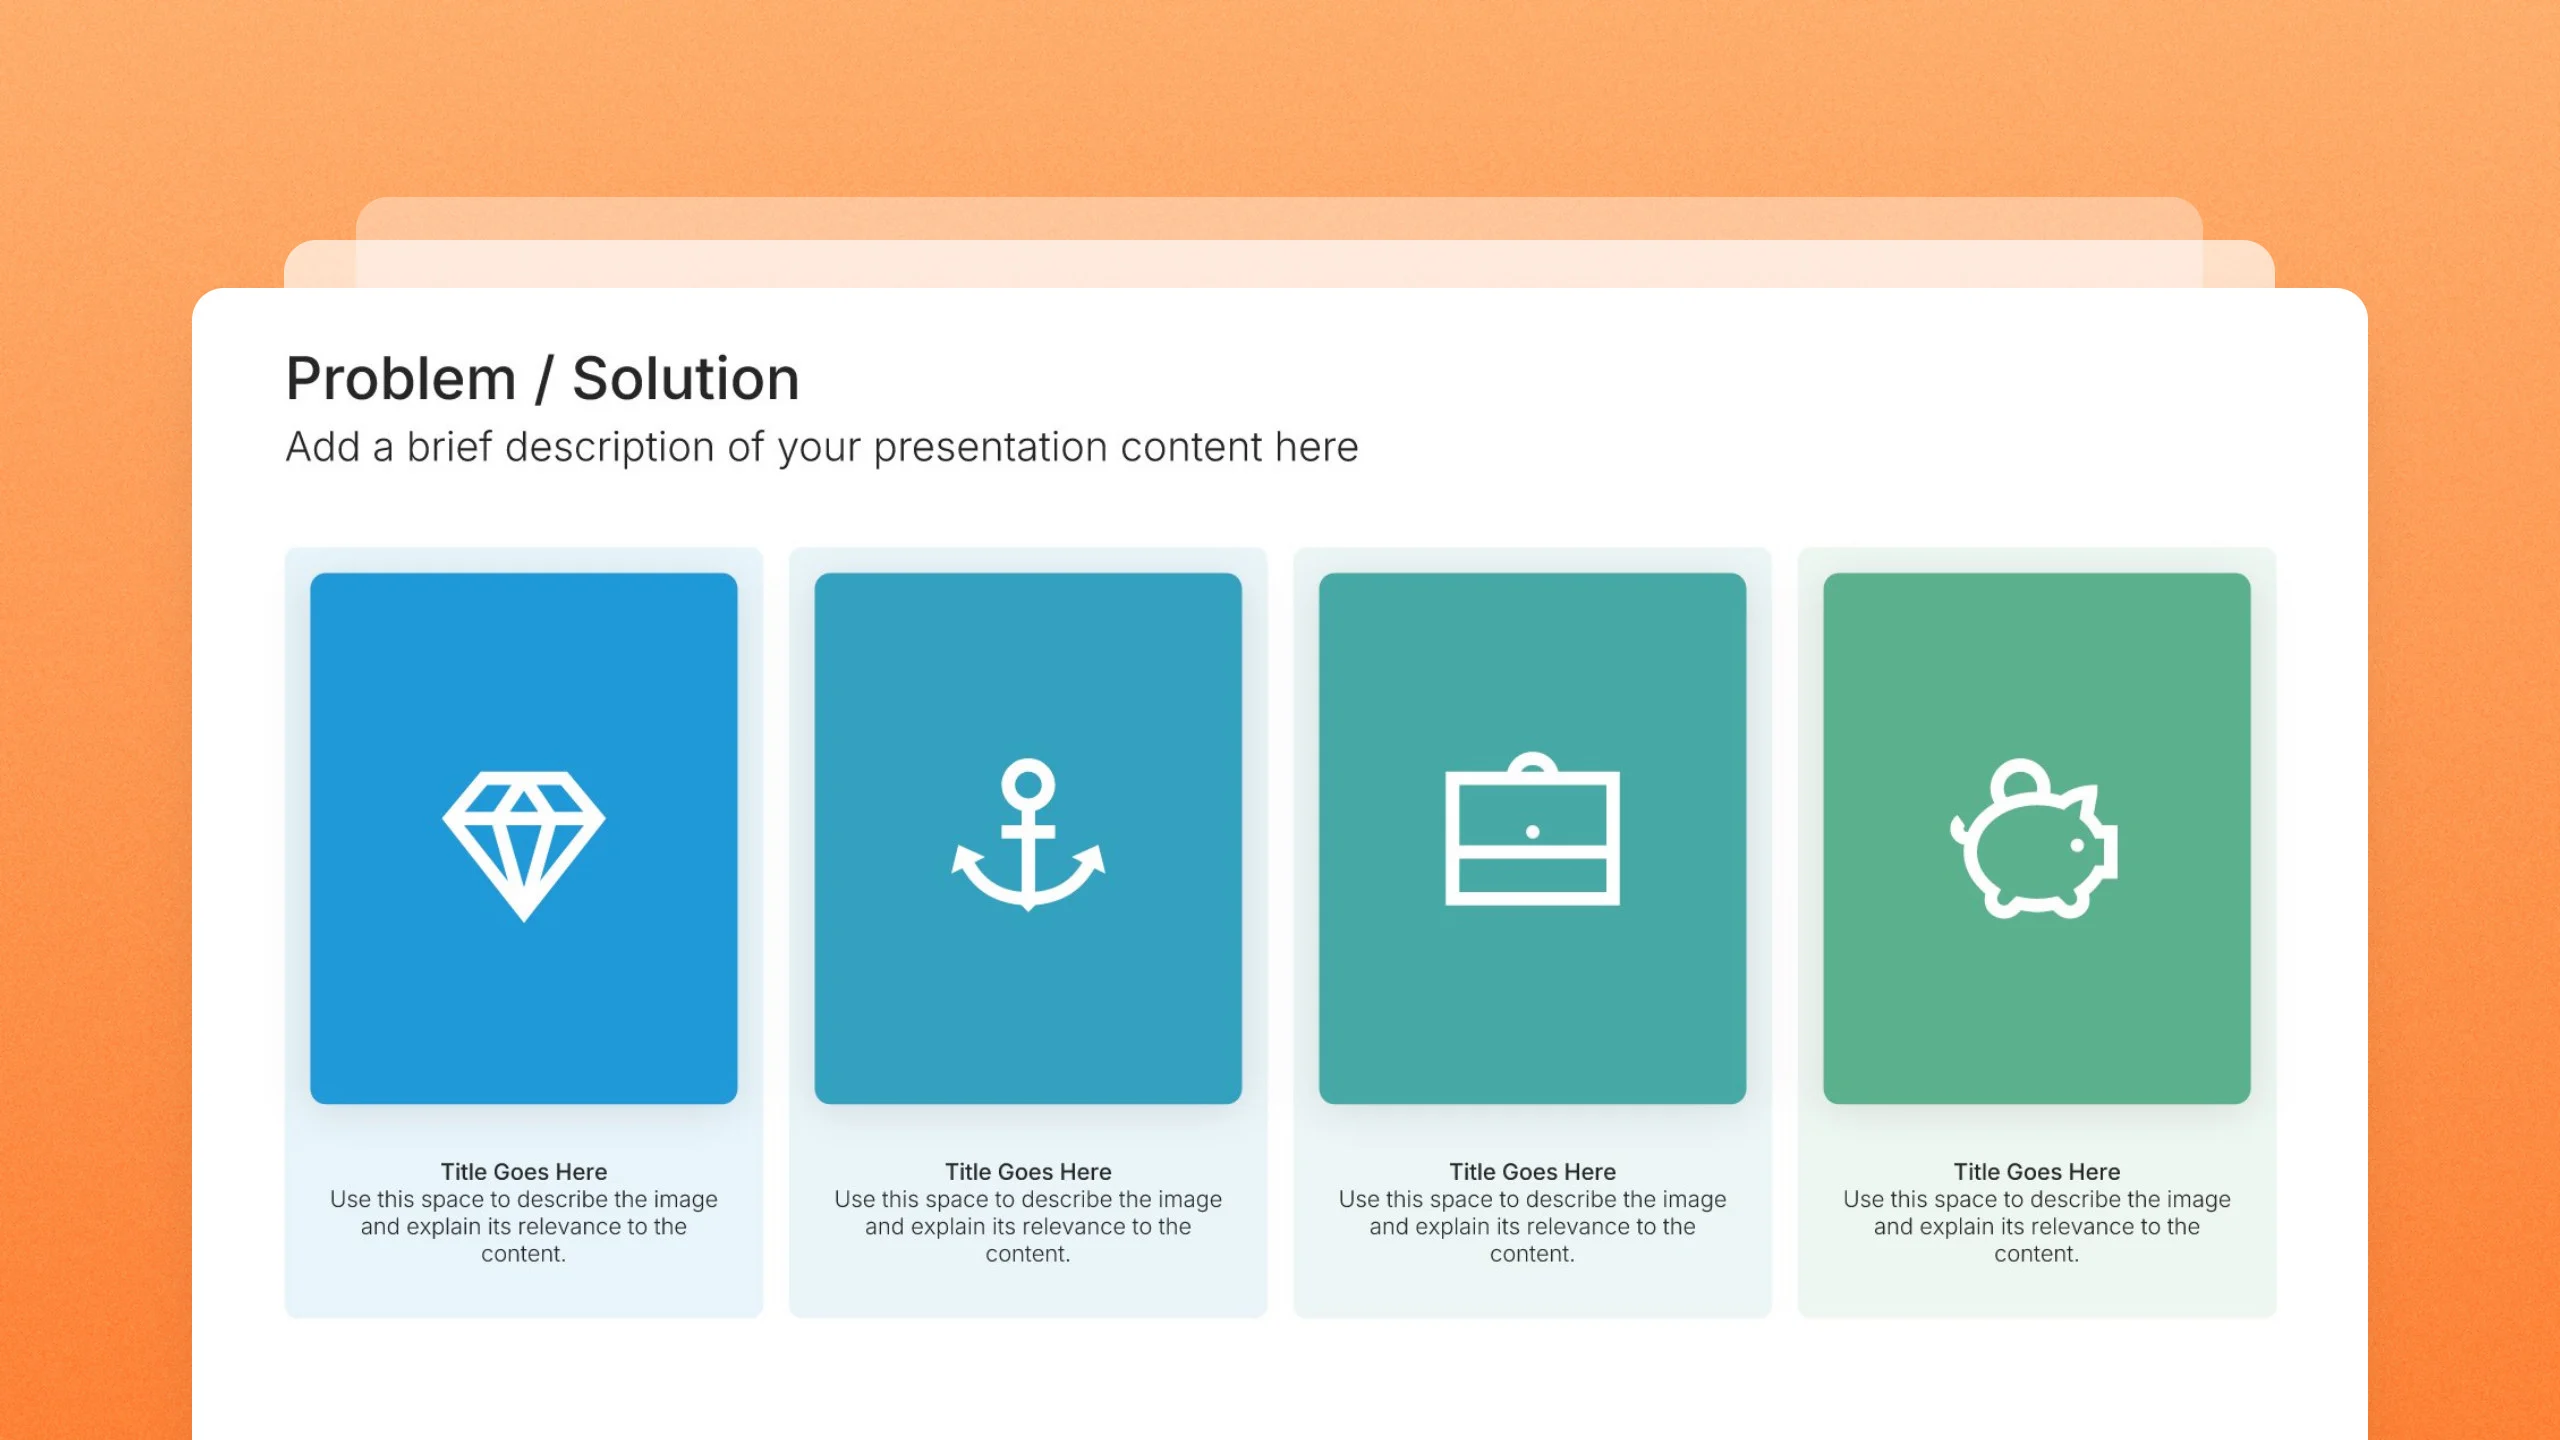Screen dimensions: 2560x1440
Task: Select the 'Problem / Solution' heading
Action: pos(543,379)
